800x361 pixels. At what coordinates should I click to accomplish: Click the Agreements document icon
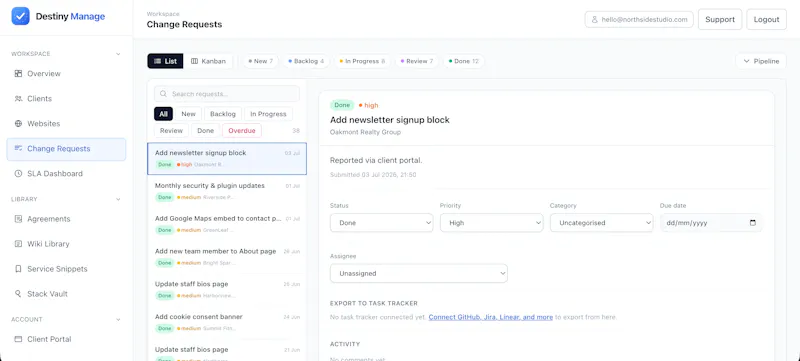point(18,219)
